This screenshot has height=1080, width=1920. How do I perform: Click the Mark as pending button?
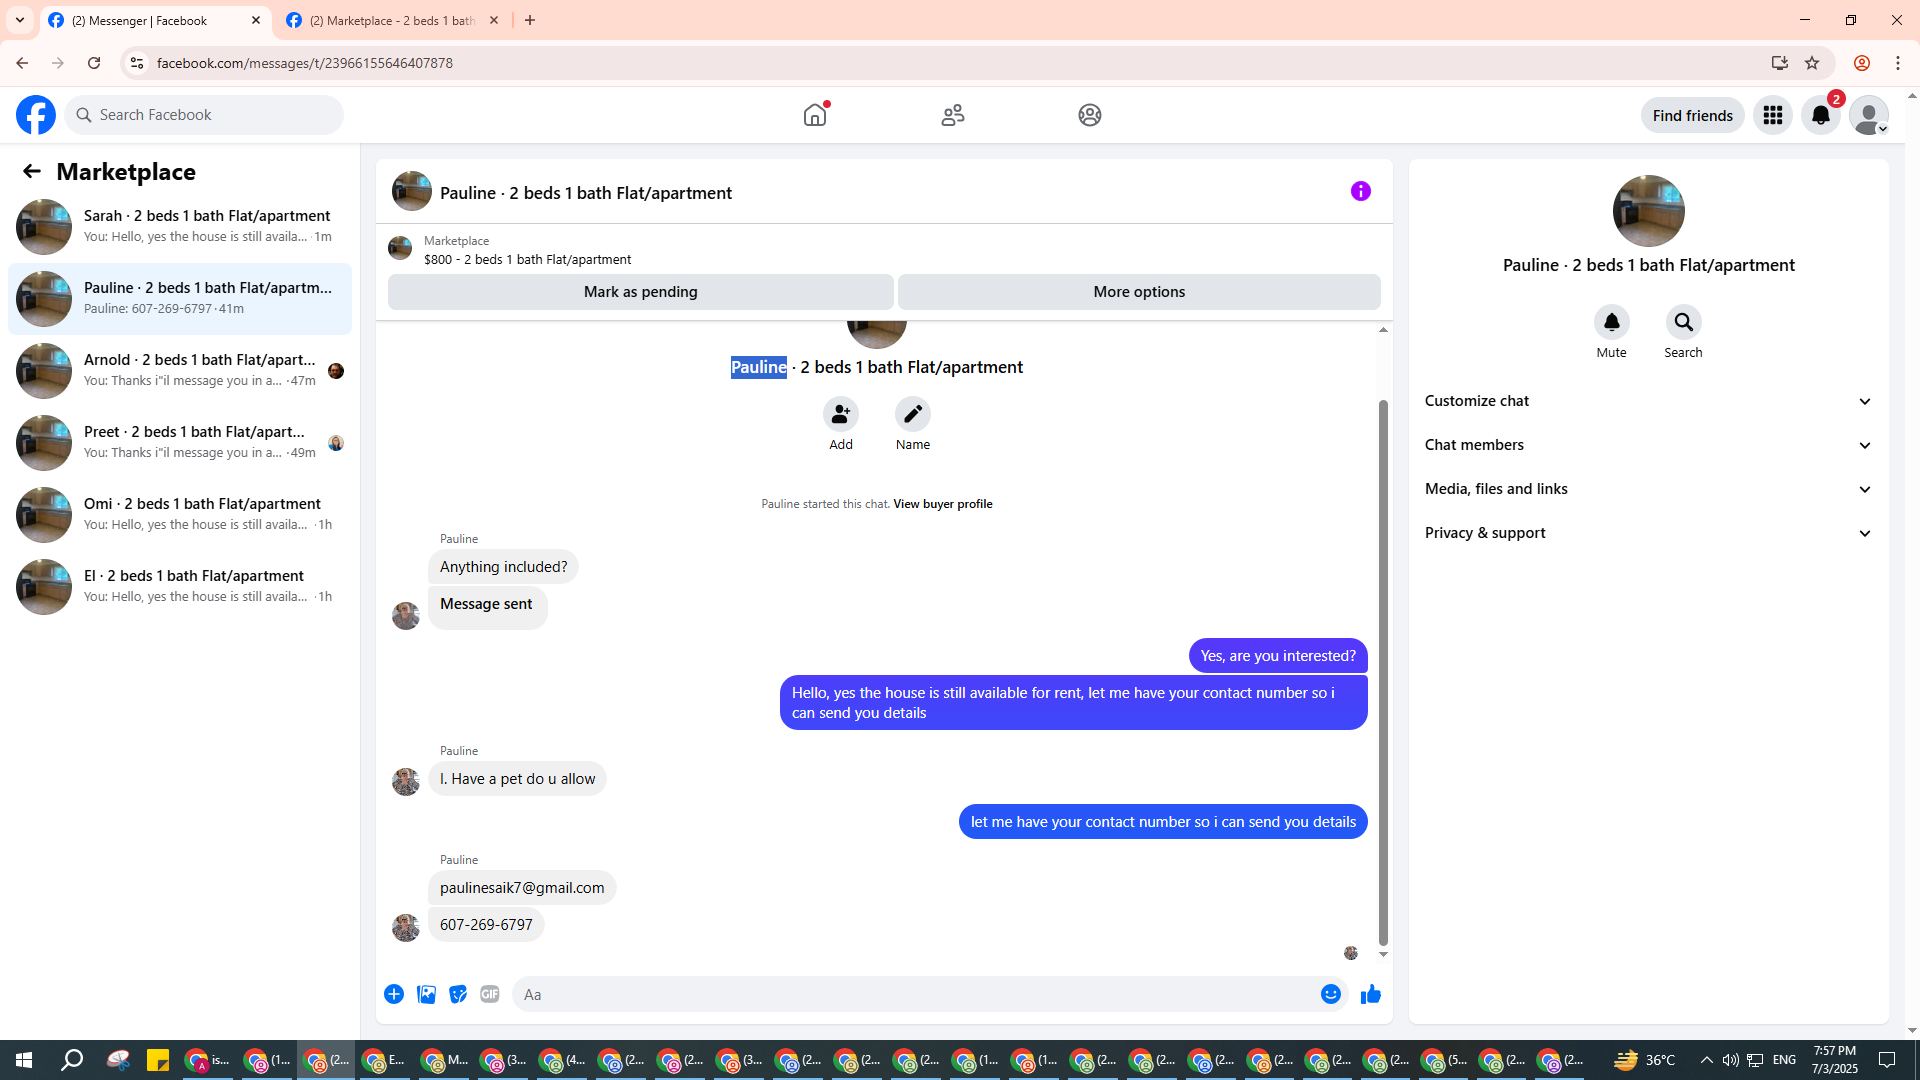(640, 292)
